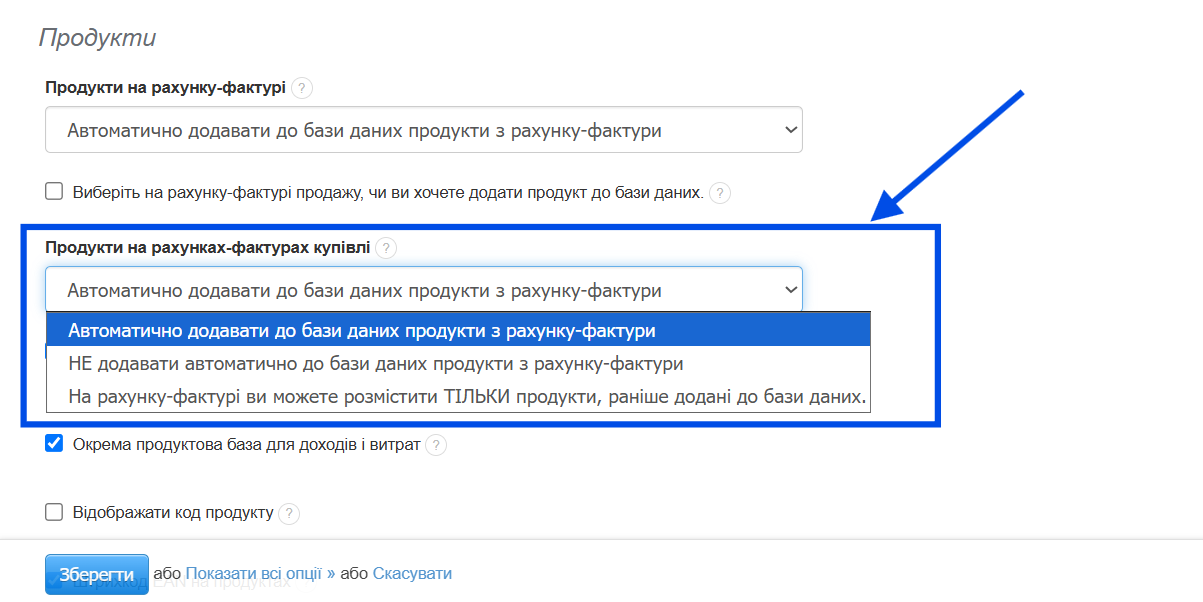
Task: Click the bold 'Продукти на рахунках-фактурах купівлі' label
Action: point(207,247)
